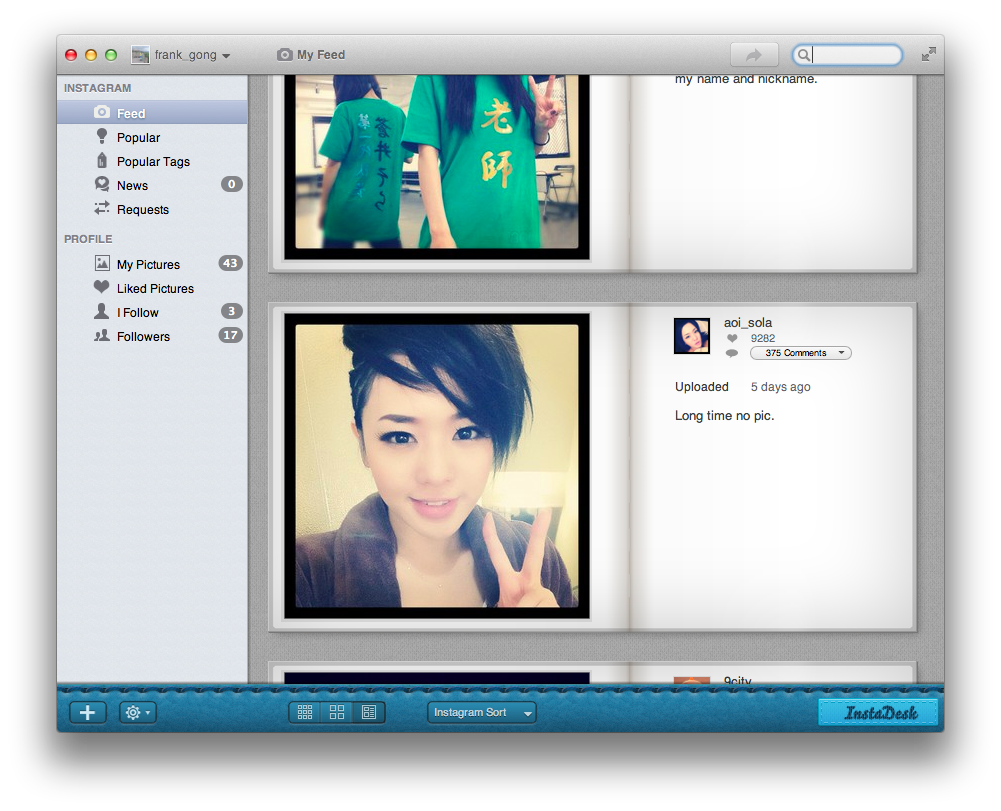1001x811 pixels.
Task: Switch to detail list view
Action: 370,713
